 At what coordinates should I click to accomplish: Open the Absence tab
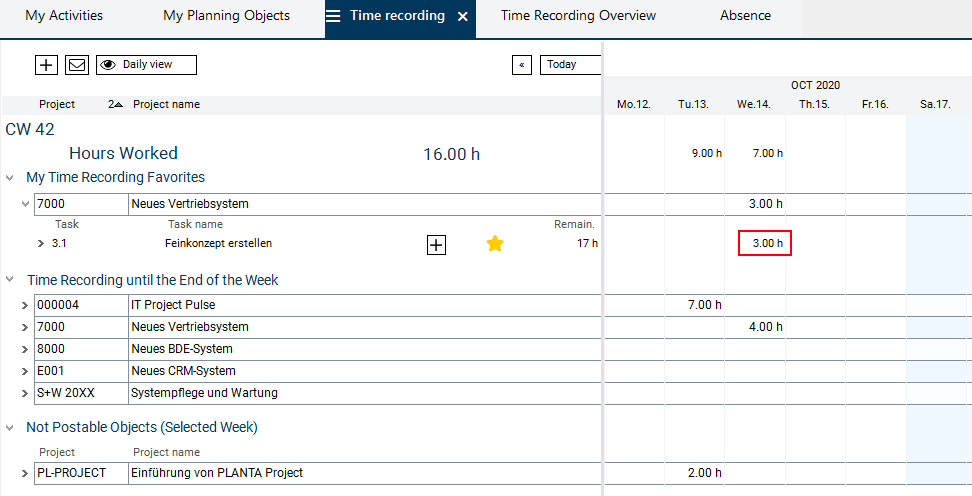745,16
